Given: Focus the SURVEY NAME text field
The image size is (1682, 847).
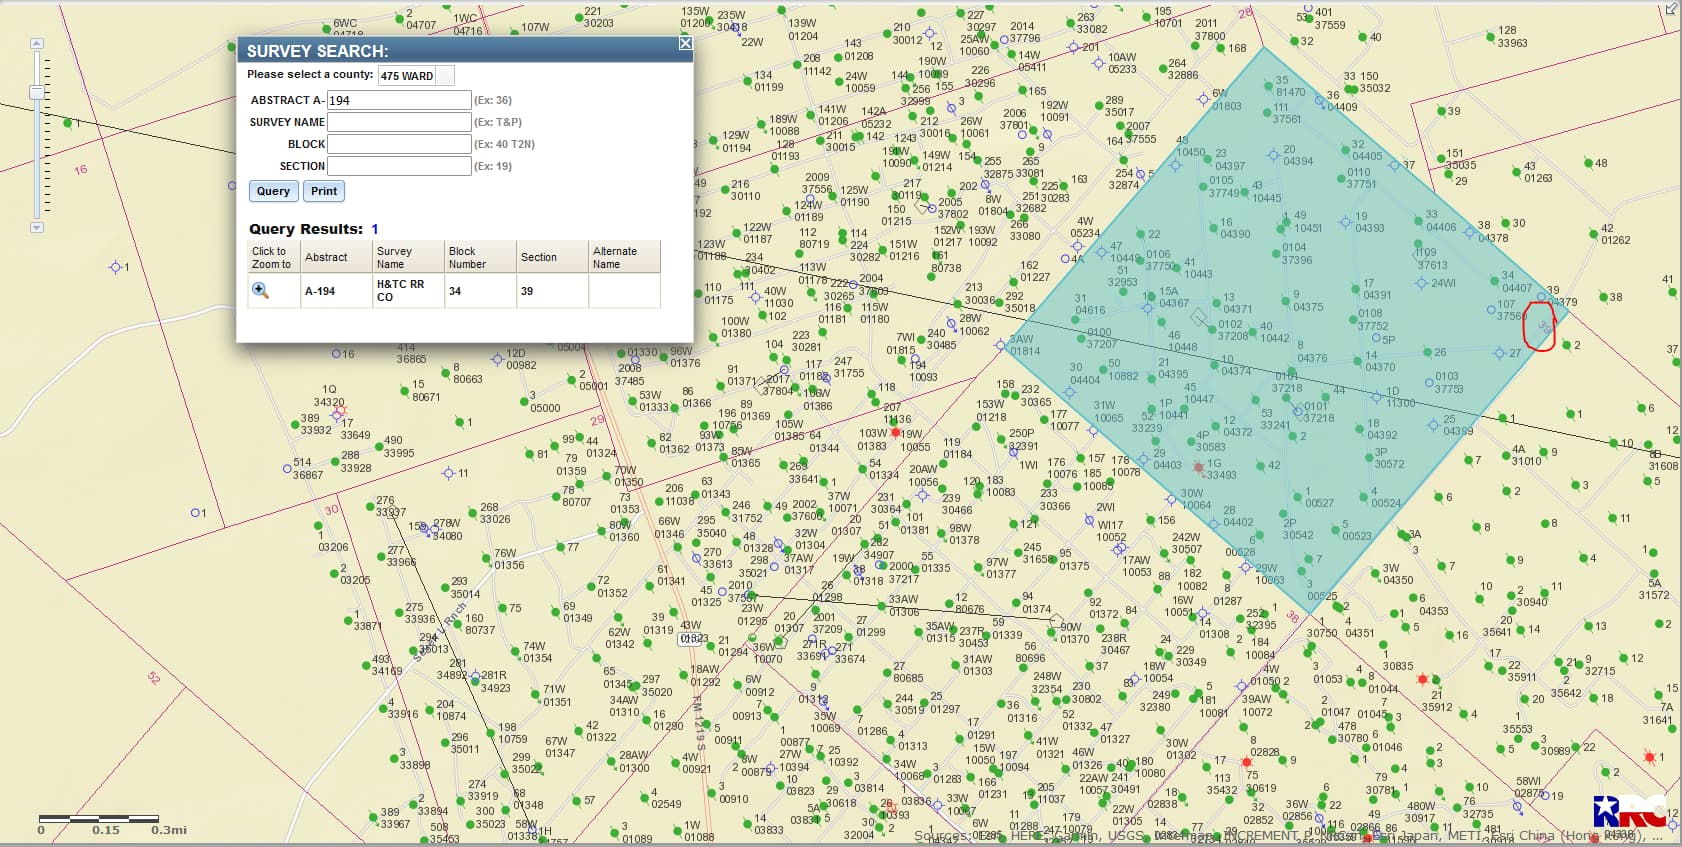Looking at the screenshot, I should [399, 122].
